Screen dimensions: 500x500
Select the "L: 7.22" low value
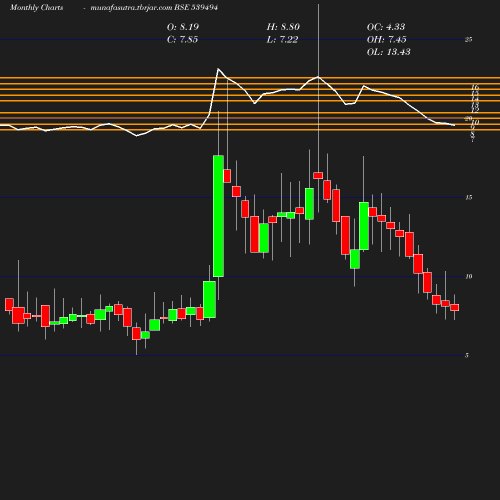coord(282,40)
